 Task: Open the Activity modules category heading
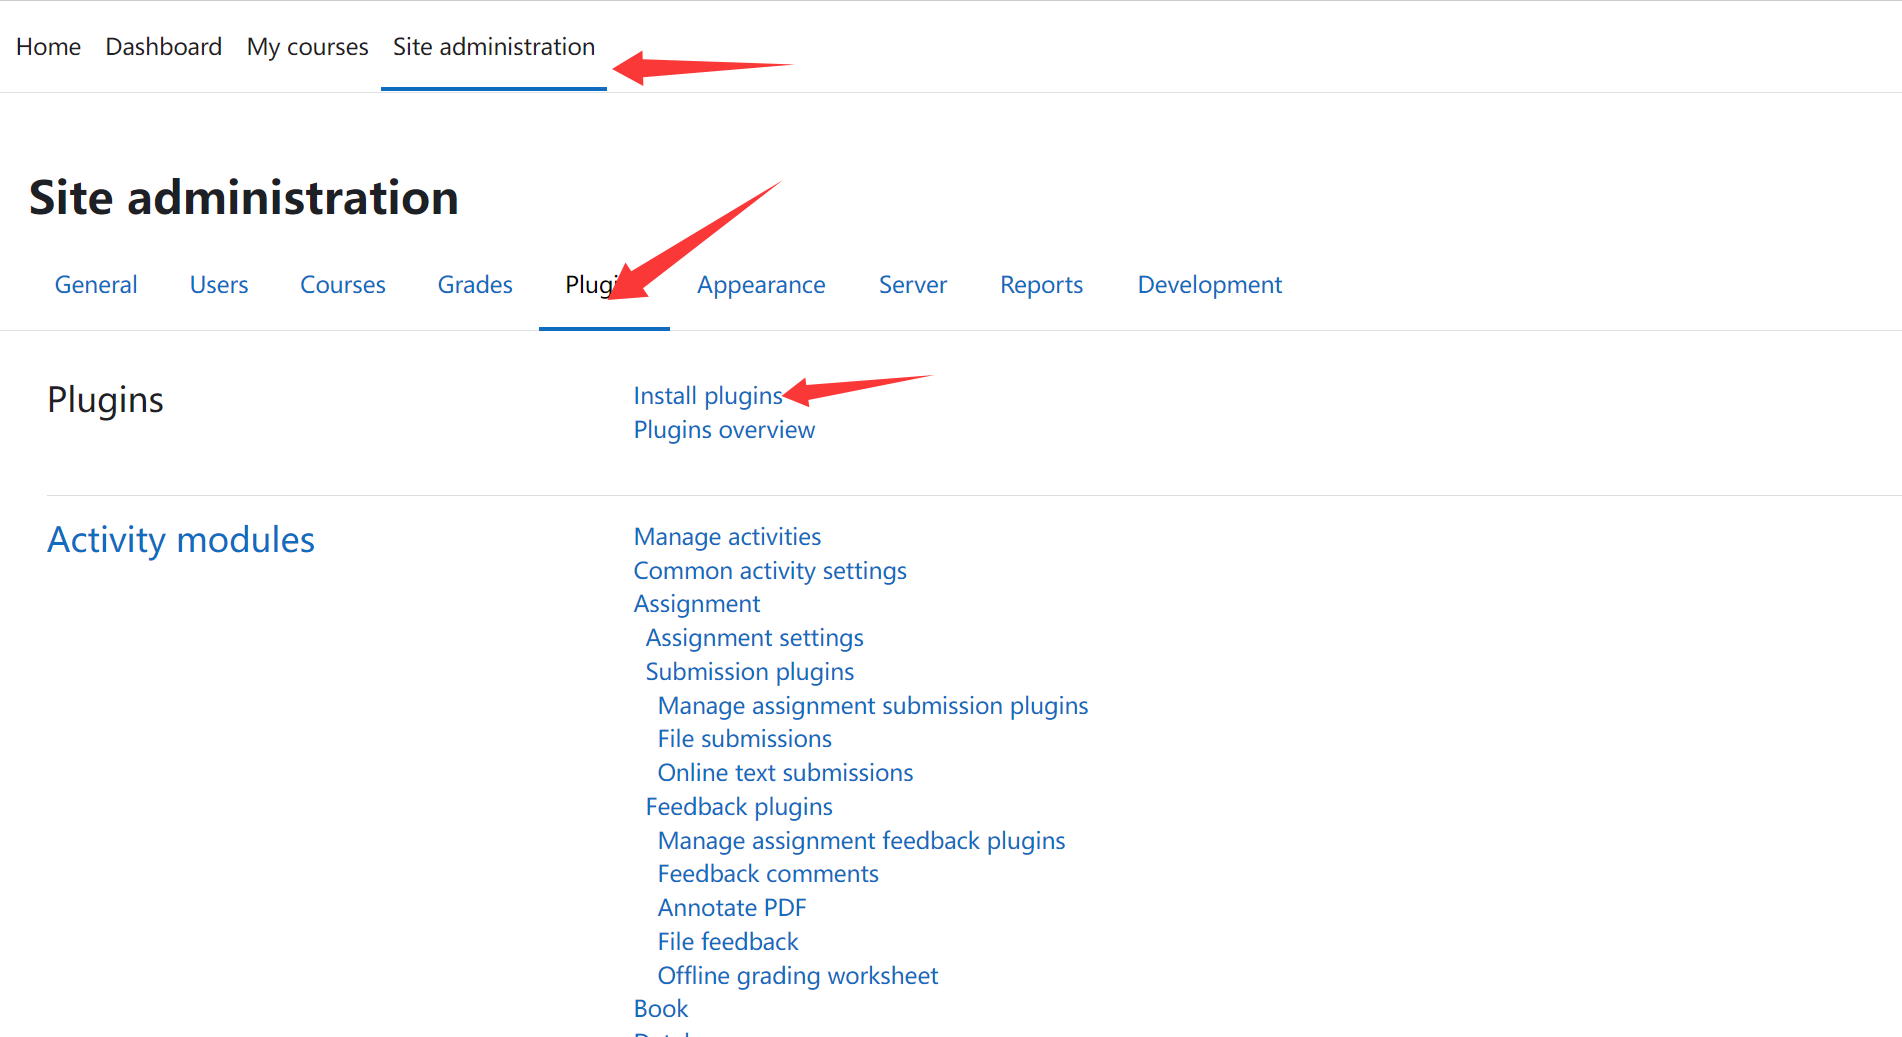pyautogui.click(x=181, y=540)
